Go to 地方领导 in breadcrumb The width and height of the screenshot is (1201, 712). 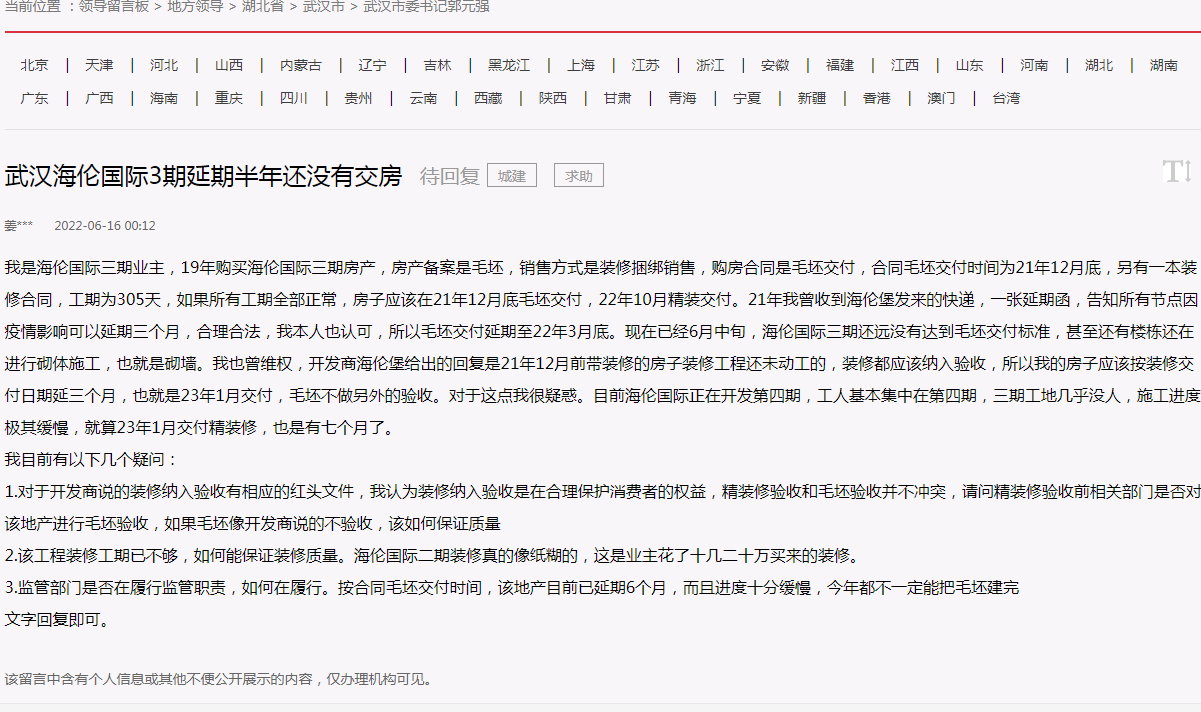[x=195, y=7]
